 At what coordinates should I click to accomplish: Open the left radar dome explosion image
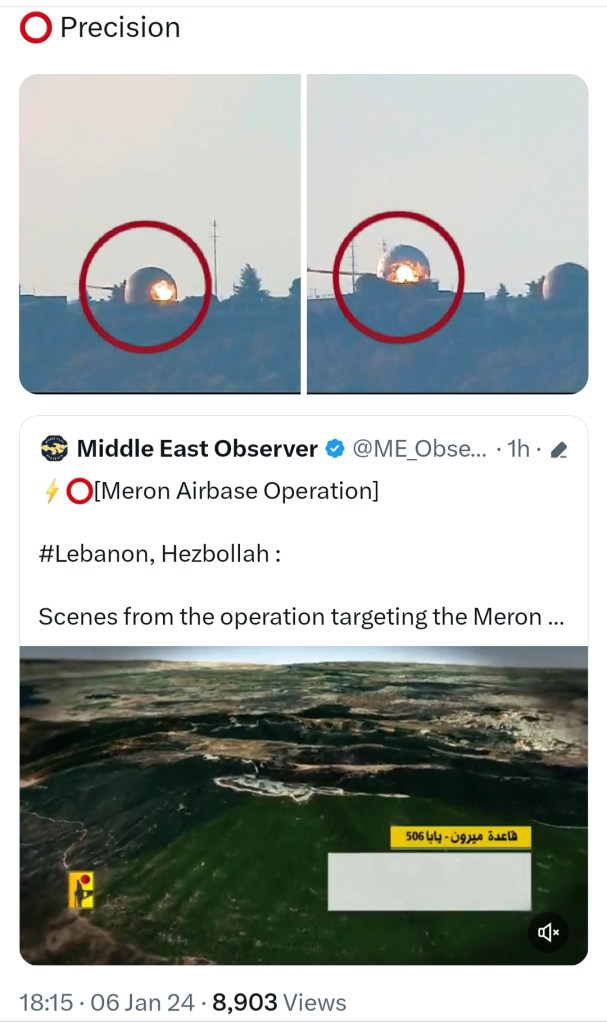click(160, 233)
